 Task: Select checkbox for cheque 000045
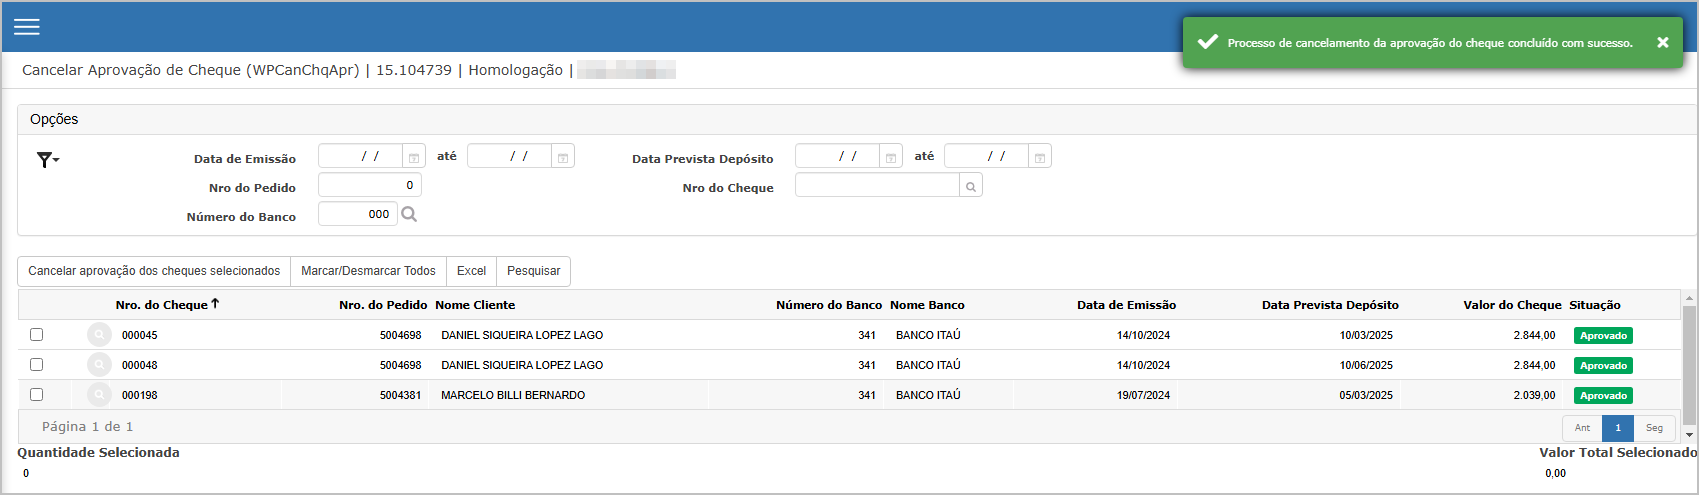pyautogui.click(x=37, y=335)
